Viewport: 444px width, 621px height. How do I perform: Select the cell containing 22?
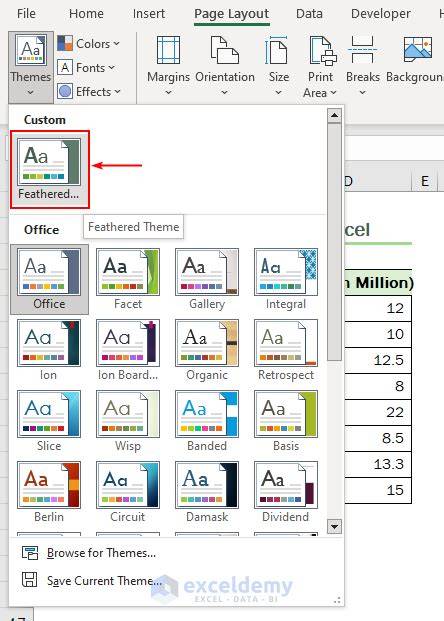[x=378, y=412]
